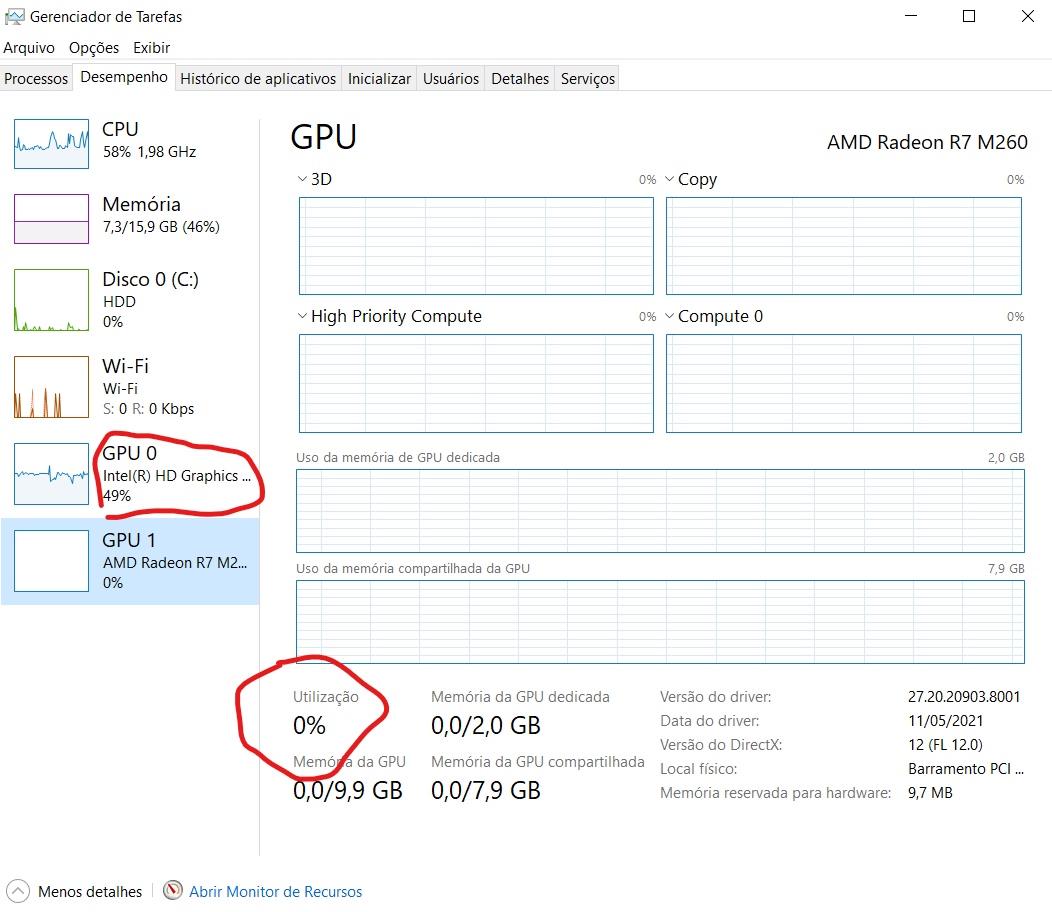
Task: Open the Exibir menu
Action: pyautogui.click(x=152, y=48)
